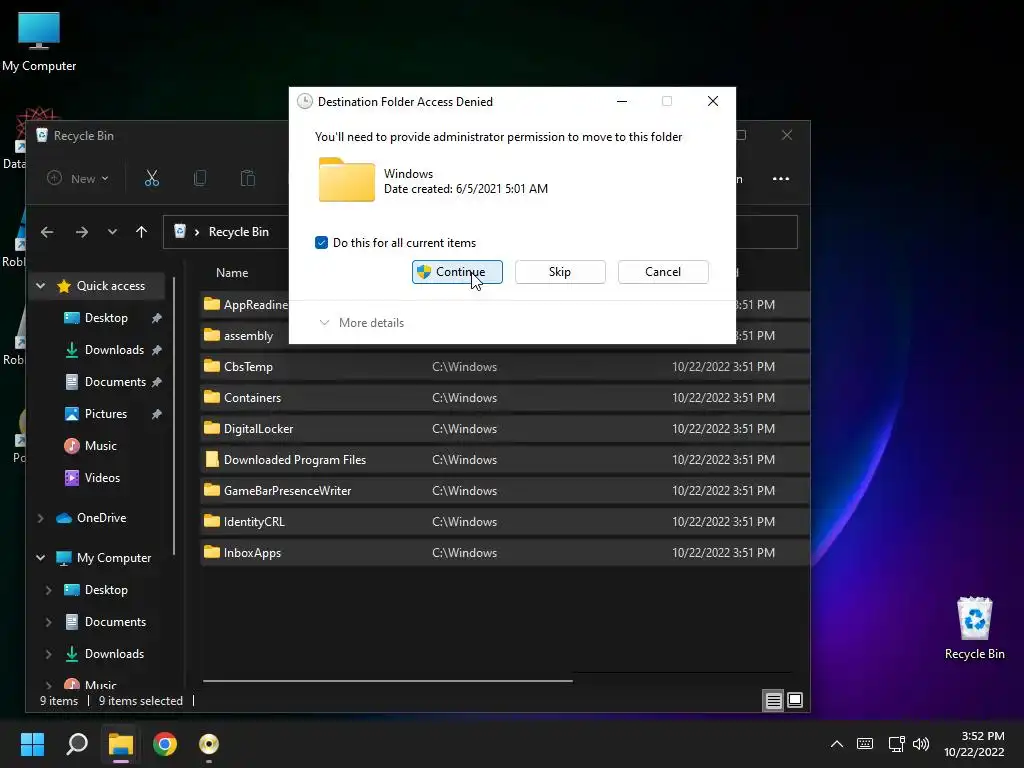
Task: Switch to Large icons view layout icon
Action: [795, 701]
